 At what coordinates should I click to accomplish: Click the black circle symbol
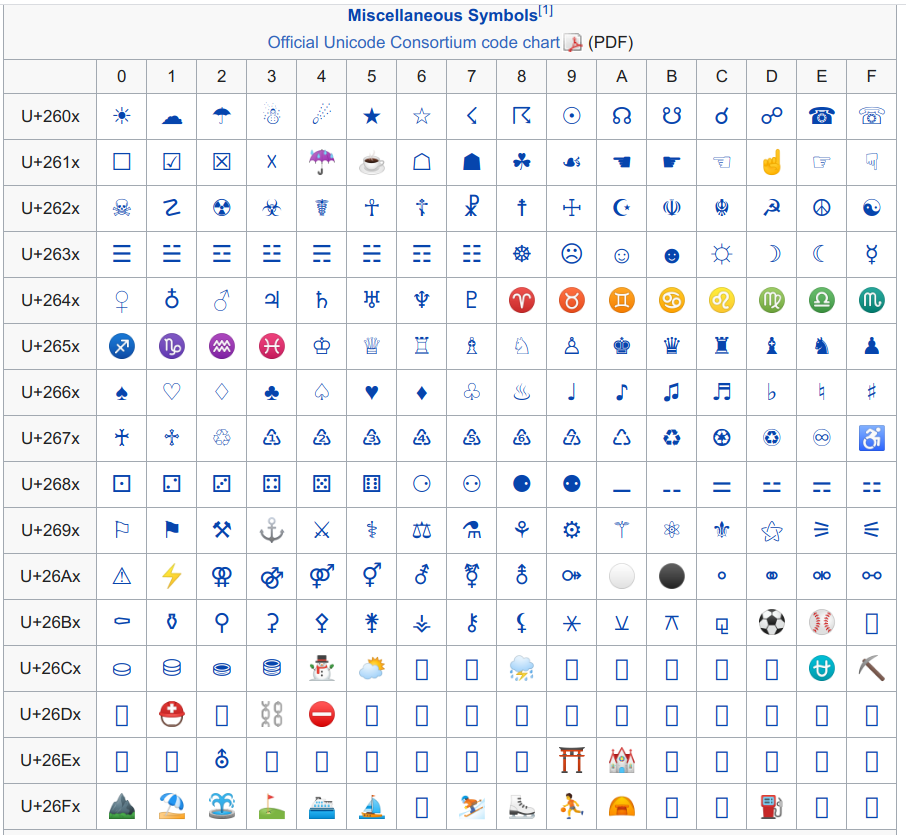tap(671, 576)
